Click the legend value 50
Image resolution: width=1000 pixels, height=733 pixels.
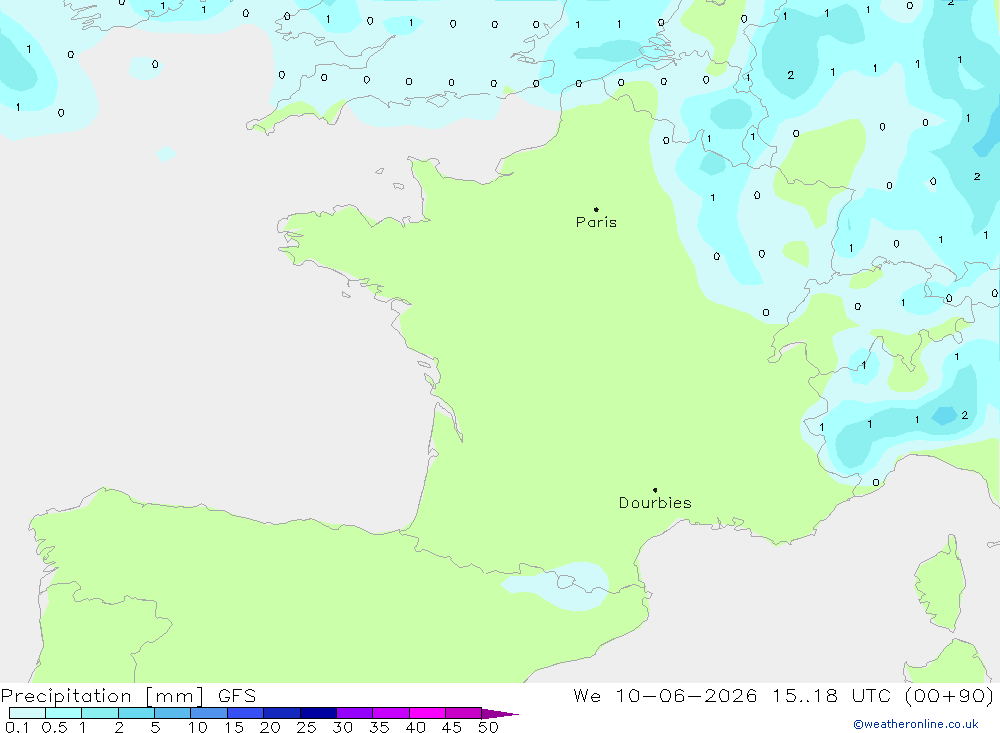coord(488,727)
